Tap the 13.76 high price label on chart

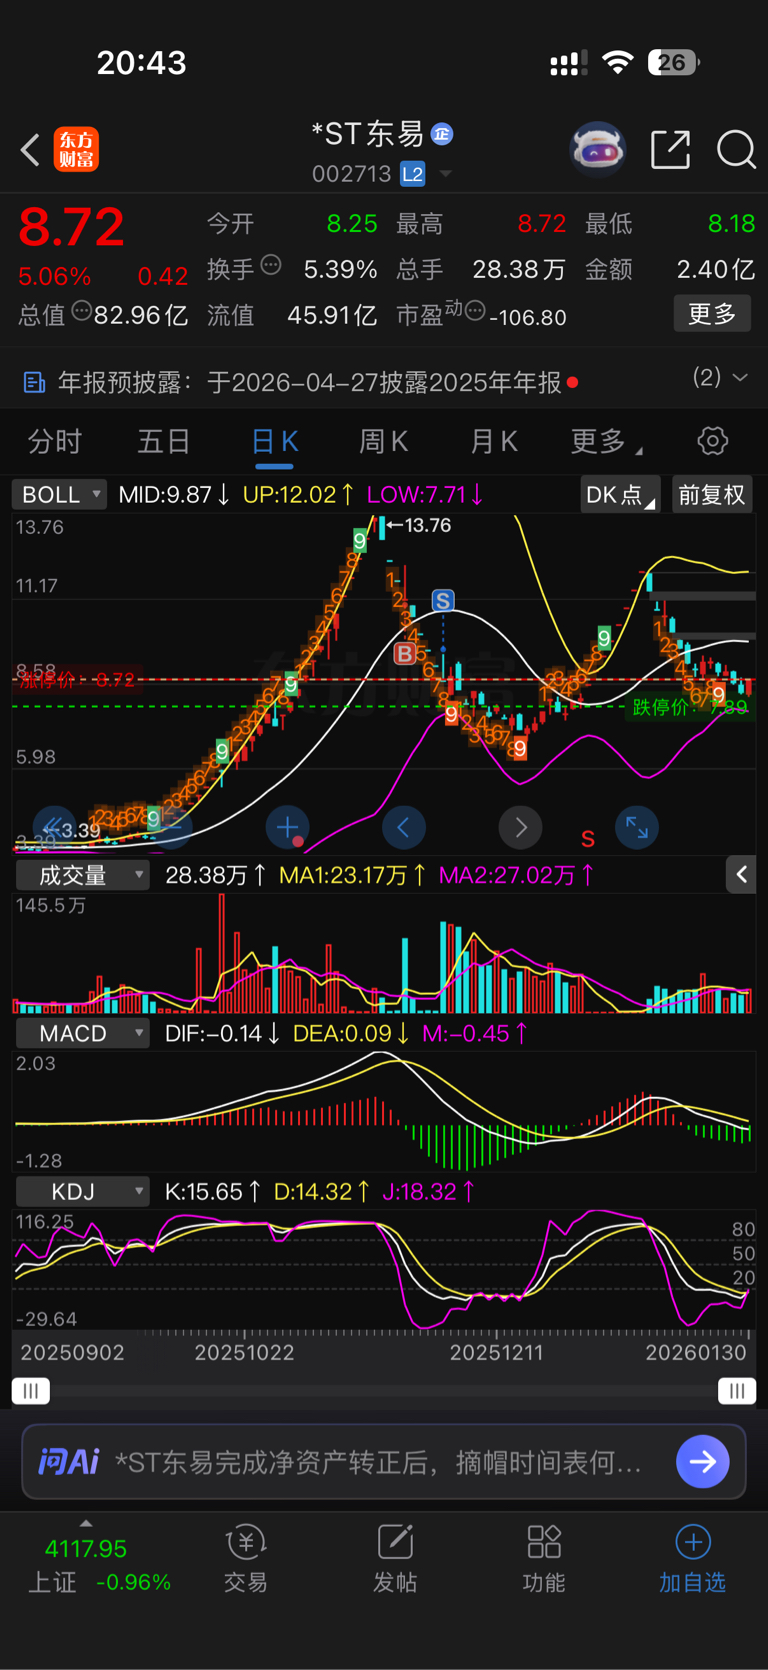pos(428,525)
